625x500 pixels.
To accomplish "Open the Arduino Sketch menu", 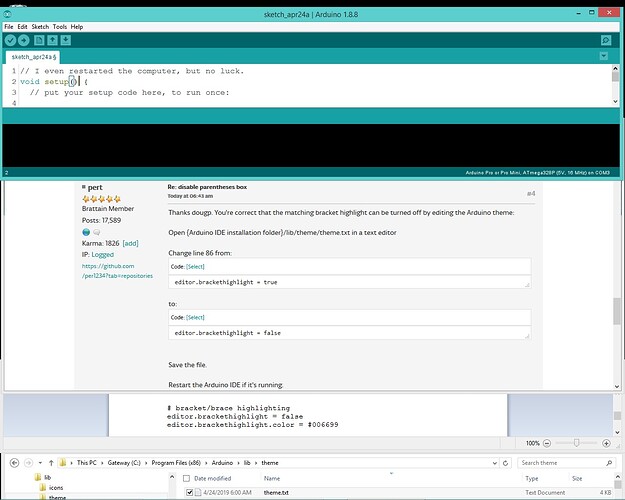I will (40, 27).
